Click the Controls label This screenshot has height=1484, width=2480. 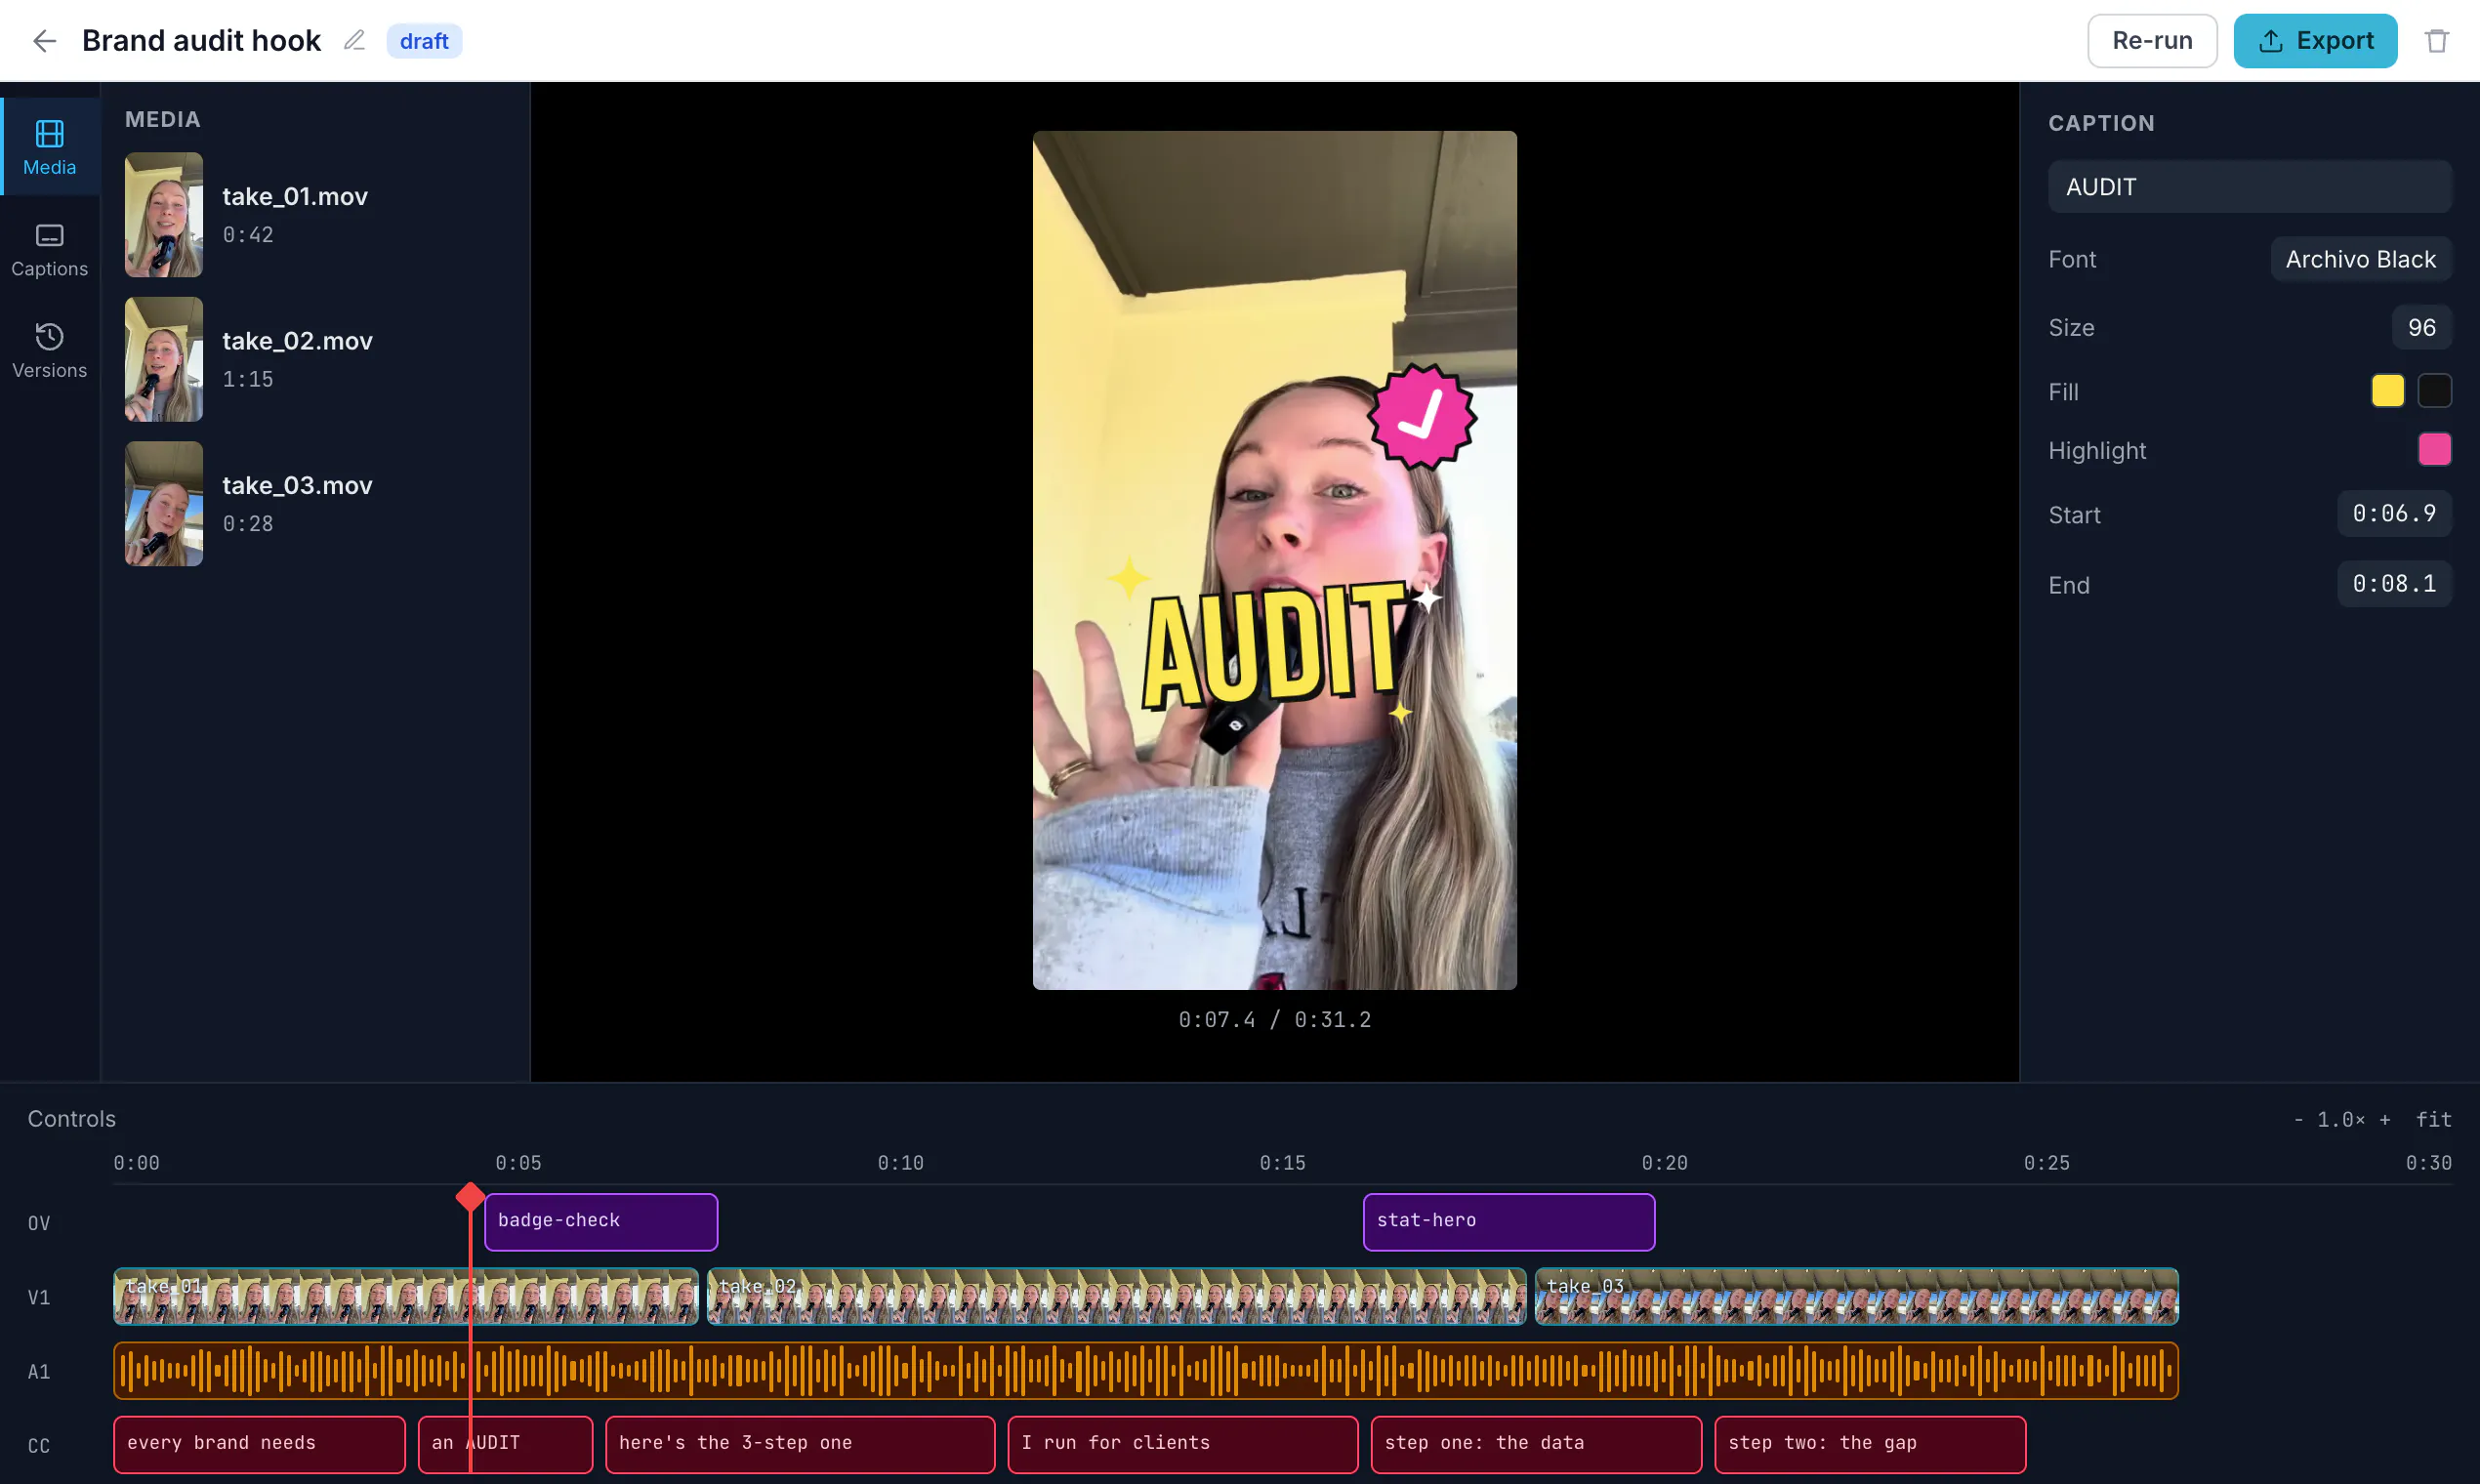click(x=72, y=1119)
